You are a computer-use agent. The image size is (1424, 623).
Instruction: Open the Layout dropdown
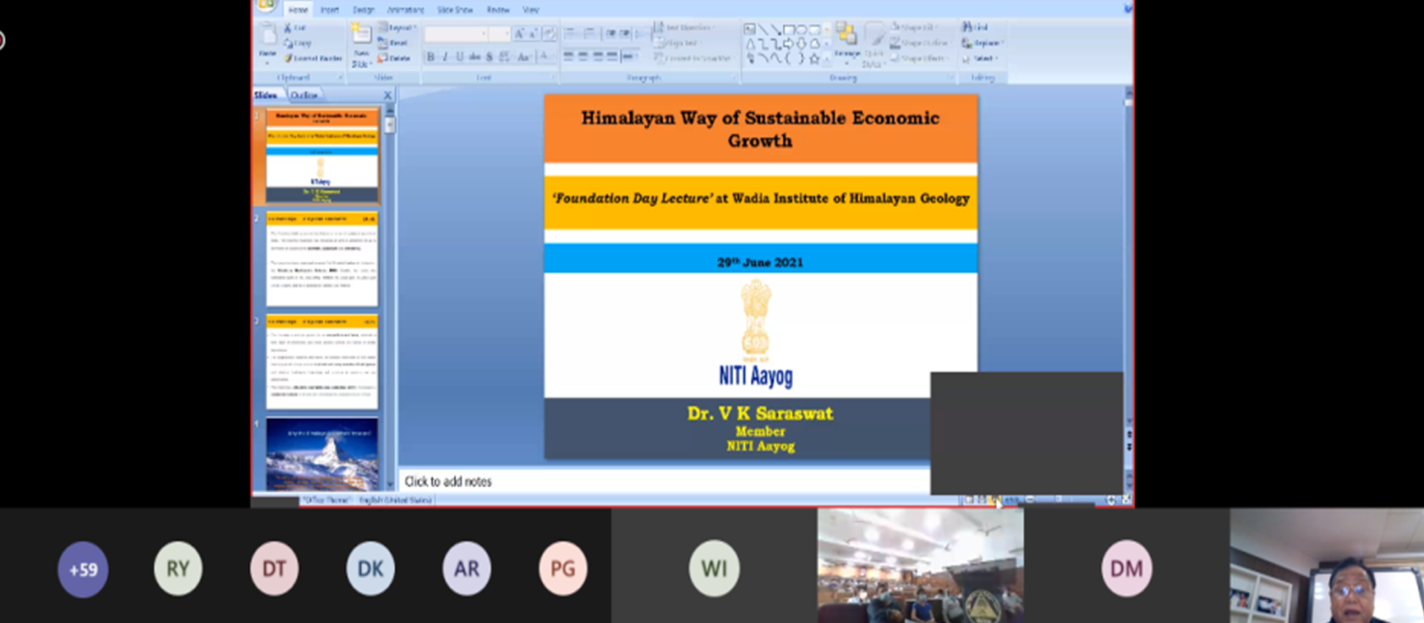coord(397,28)
